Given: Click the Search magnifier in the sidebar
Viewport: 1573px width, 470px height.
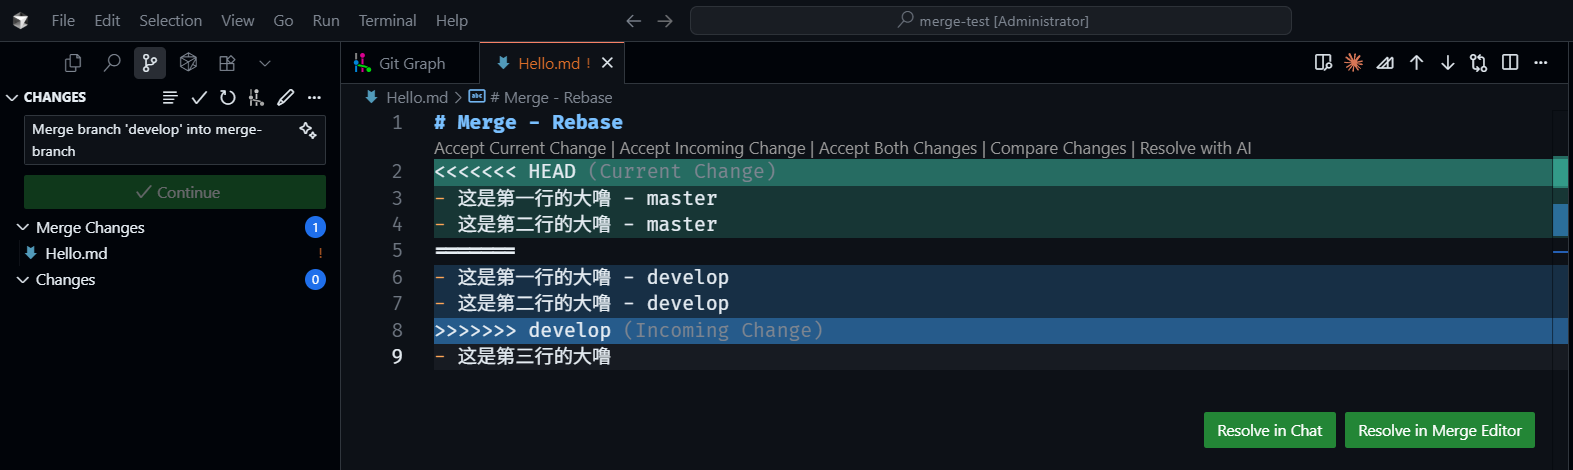Looking at the screenshot, I should 112,63.
